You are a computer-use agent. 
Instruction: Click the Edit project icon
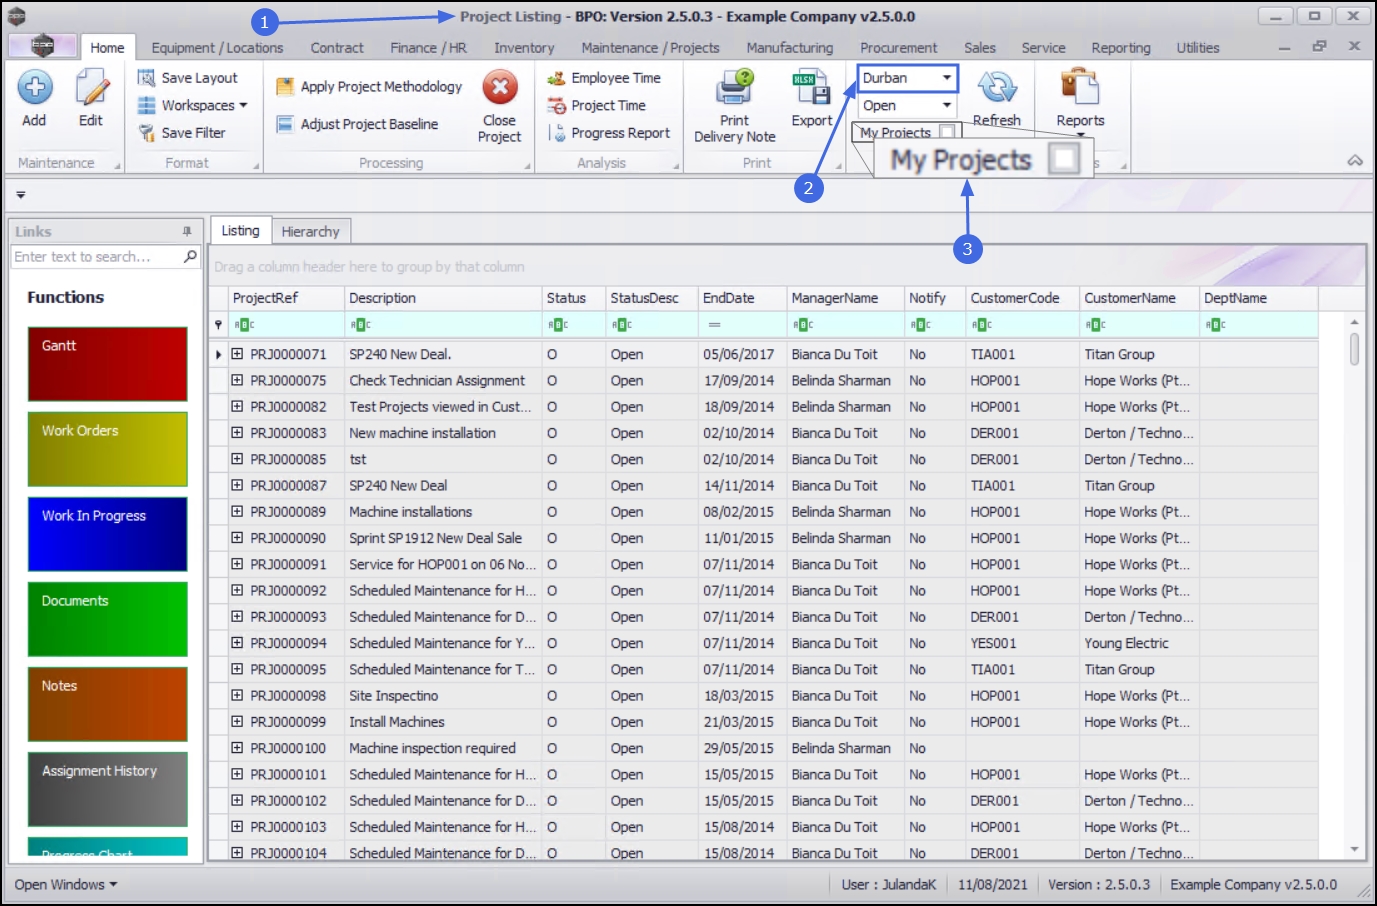(x=91, y=89)
